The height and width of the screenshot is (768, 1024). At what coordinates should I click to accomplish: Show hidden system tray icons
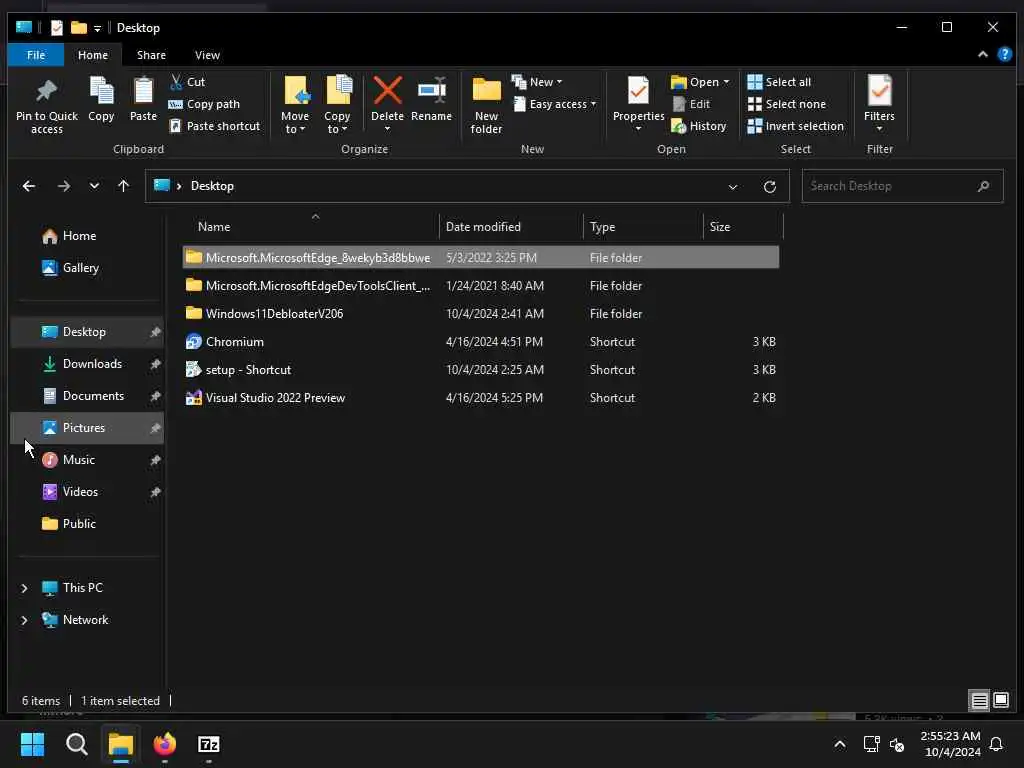tap(840, 744)
